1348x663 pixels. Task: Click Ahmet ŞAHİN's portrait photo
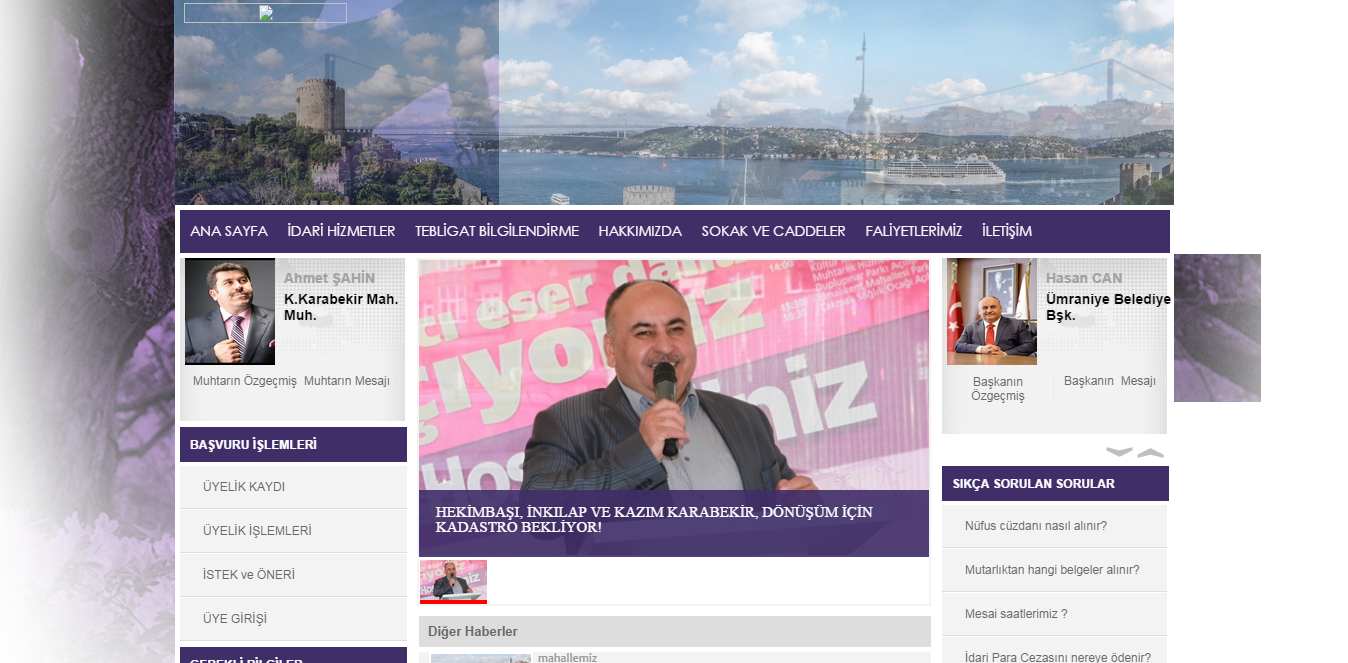(x=230, y=312)
